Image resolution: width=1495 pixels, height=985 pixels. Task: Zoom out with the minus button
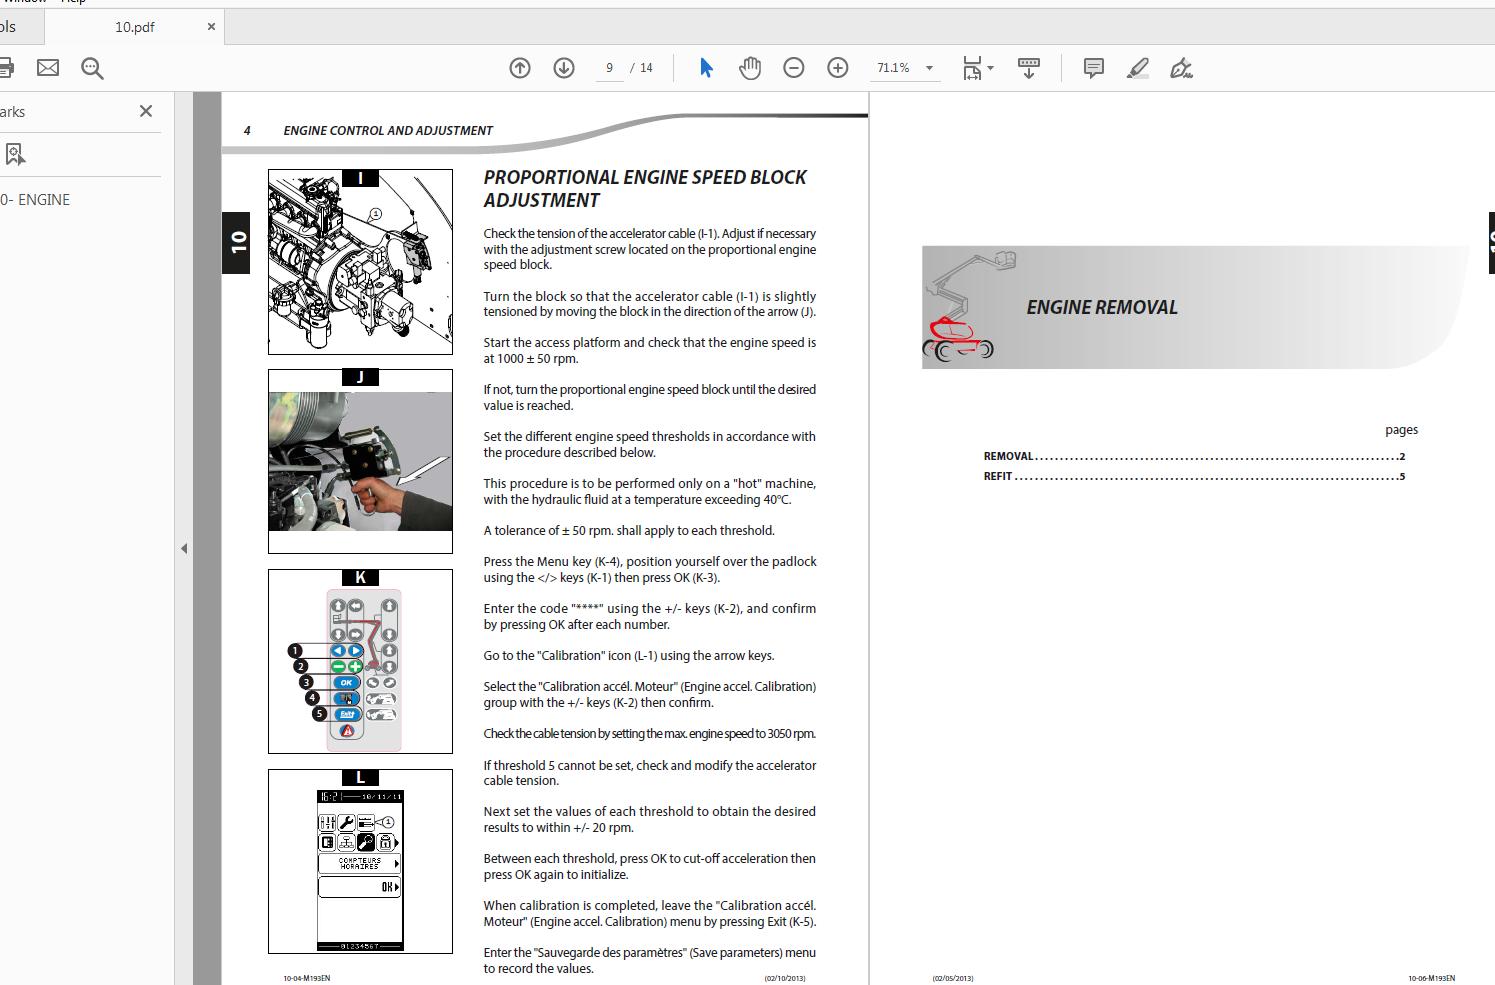(x=794, y=68)
